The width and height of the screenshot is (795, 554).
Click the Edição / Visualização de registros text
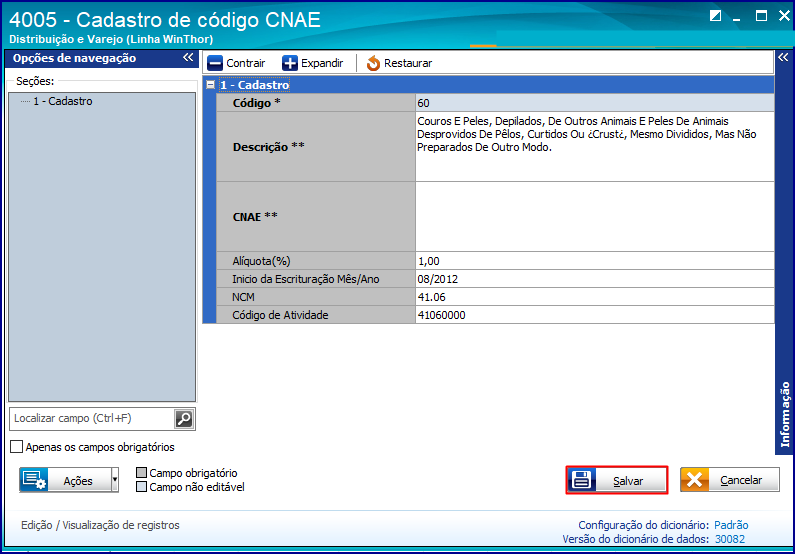click(x=100, y=525)
